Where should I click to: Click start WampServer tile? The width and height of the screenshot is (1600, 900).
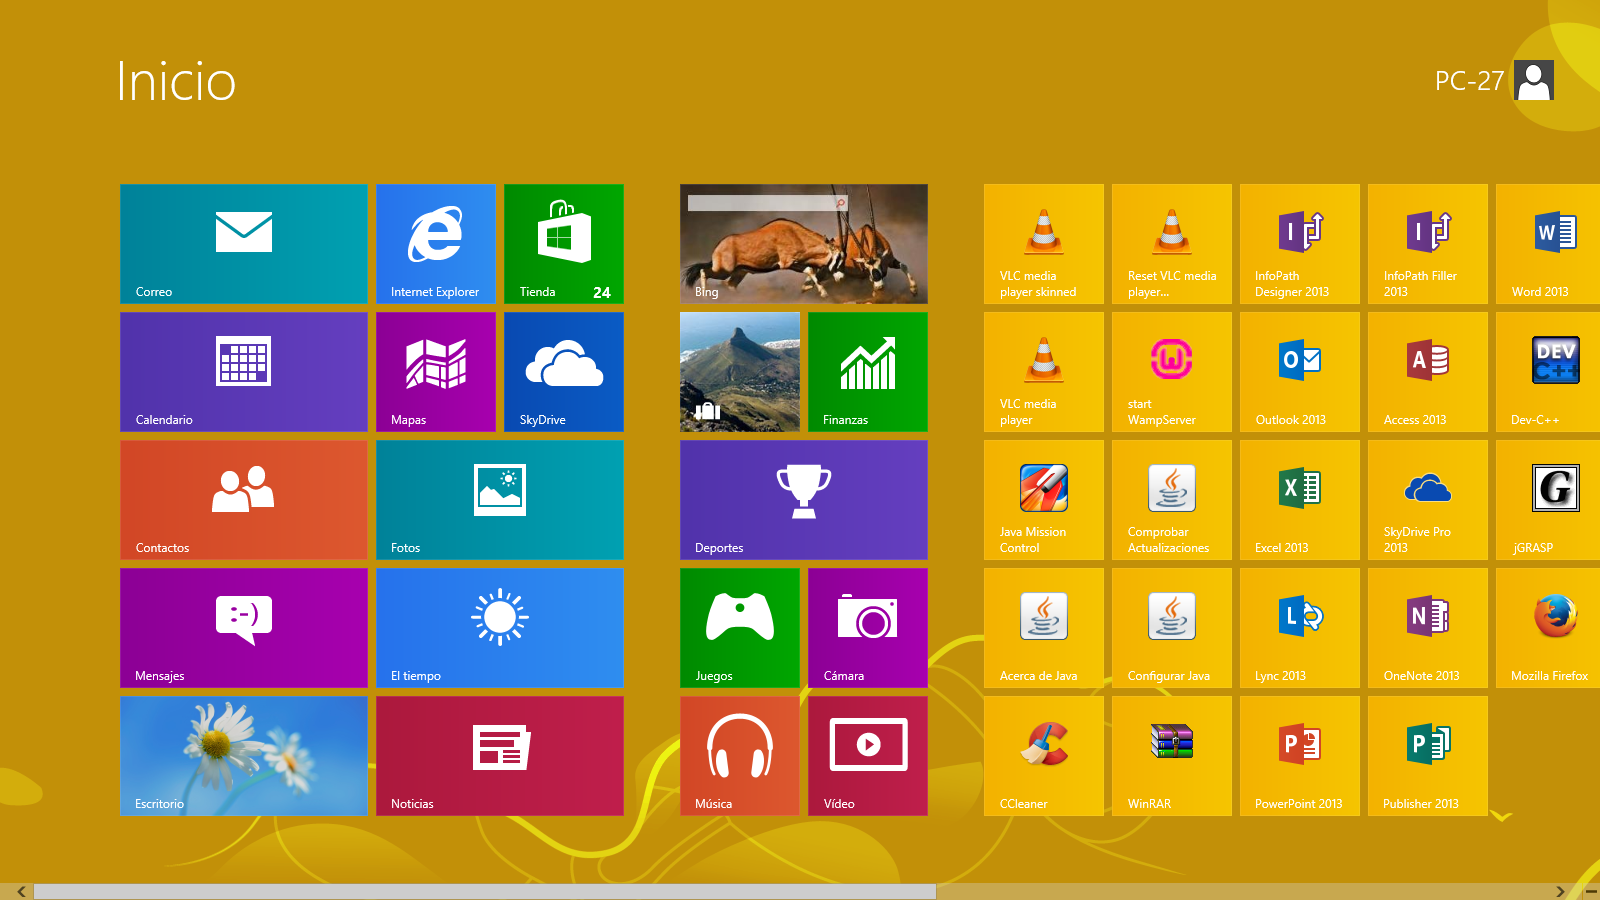(x=1172, y=372)
